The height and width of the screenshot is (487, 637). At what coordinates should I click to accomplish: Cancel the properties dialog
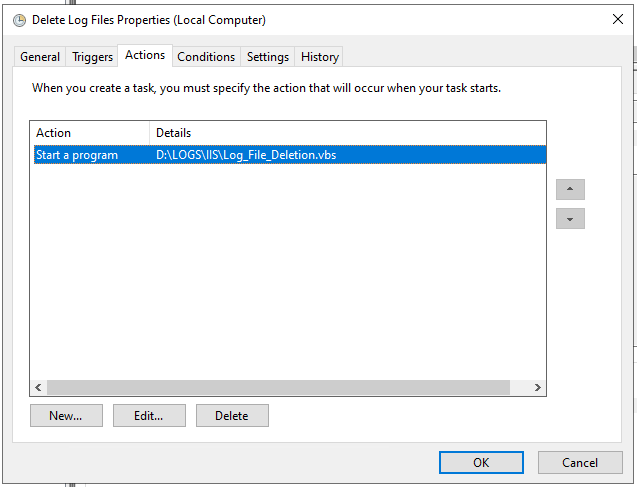click(580, 462)
